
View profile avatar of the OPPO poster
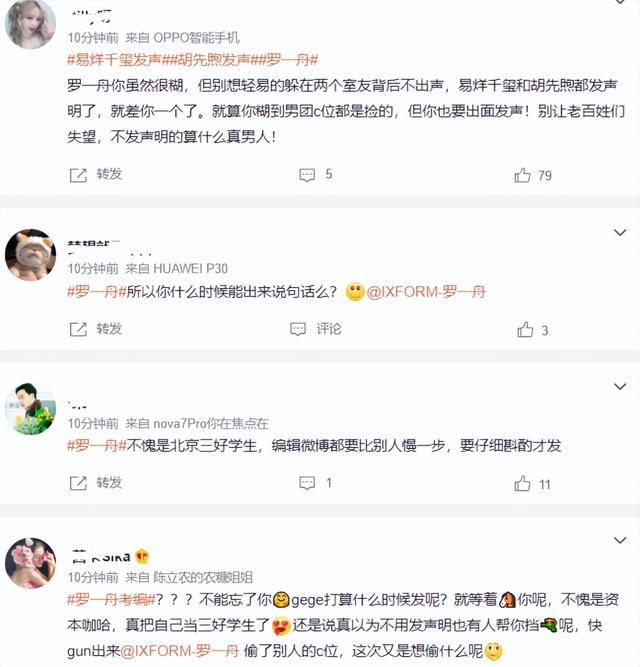click(31, 24)
